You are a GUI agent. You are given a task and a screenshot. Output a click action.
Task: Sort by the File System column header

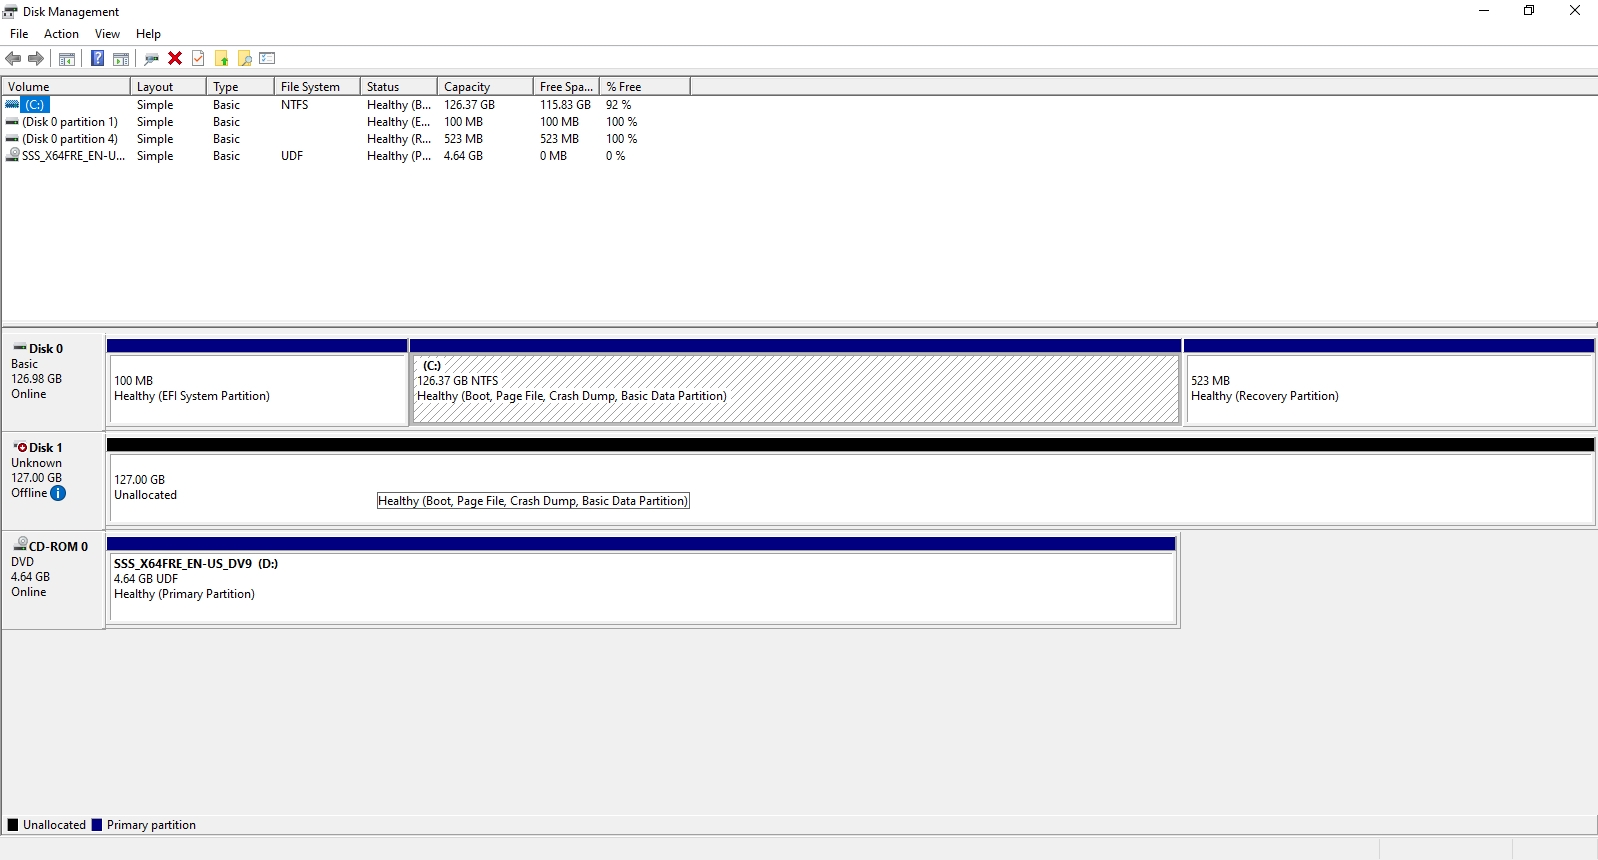(x=317, y=87)
